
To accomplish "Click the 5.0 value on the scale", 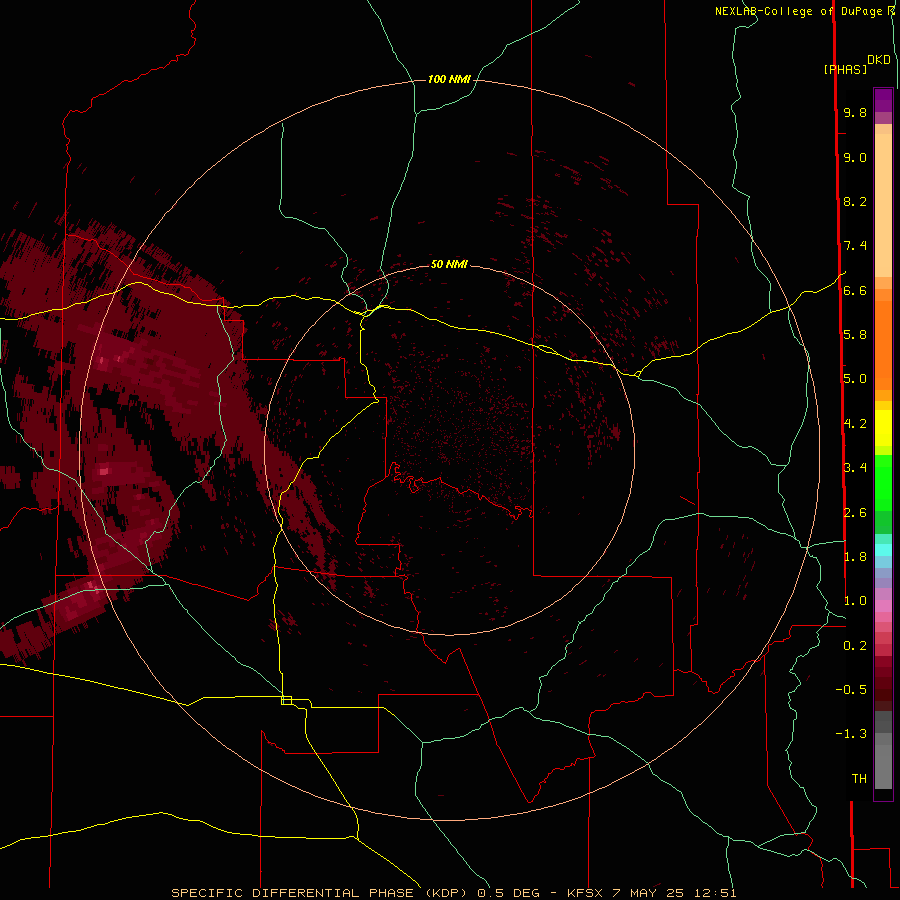I will pyautogui.click(x=855, y=379).
